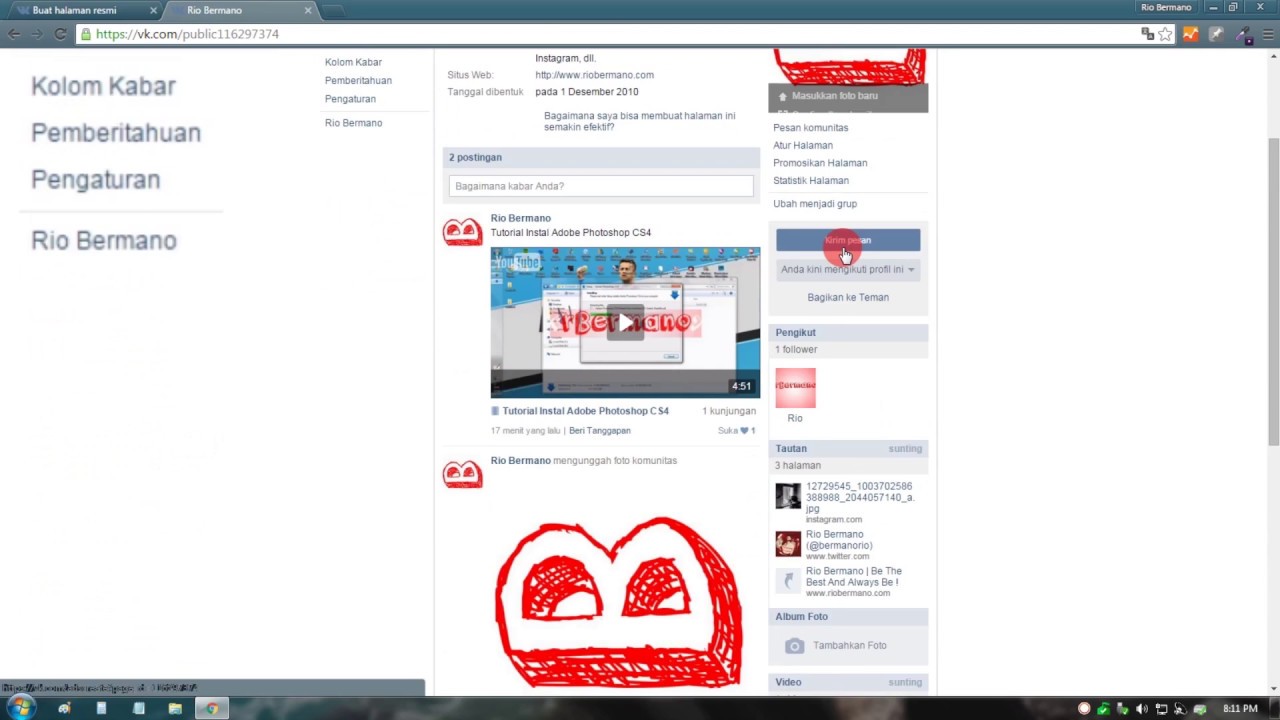This screenshot has width=1280, height=720.
Task: Open the folder icon in the taskbar
Action: [x=175, y=709]
